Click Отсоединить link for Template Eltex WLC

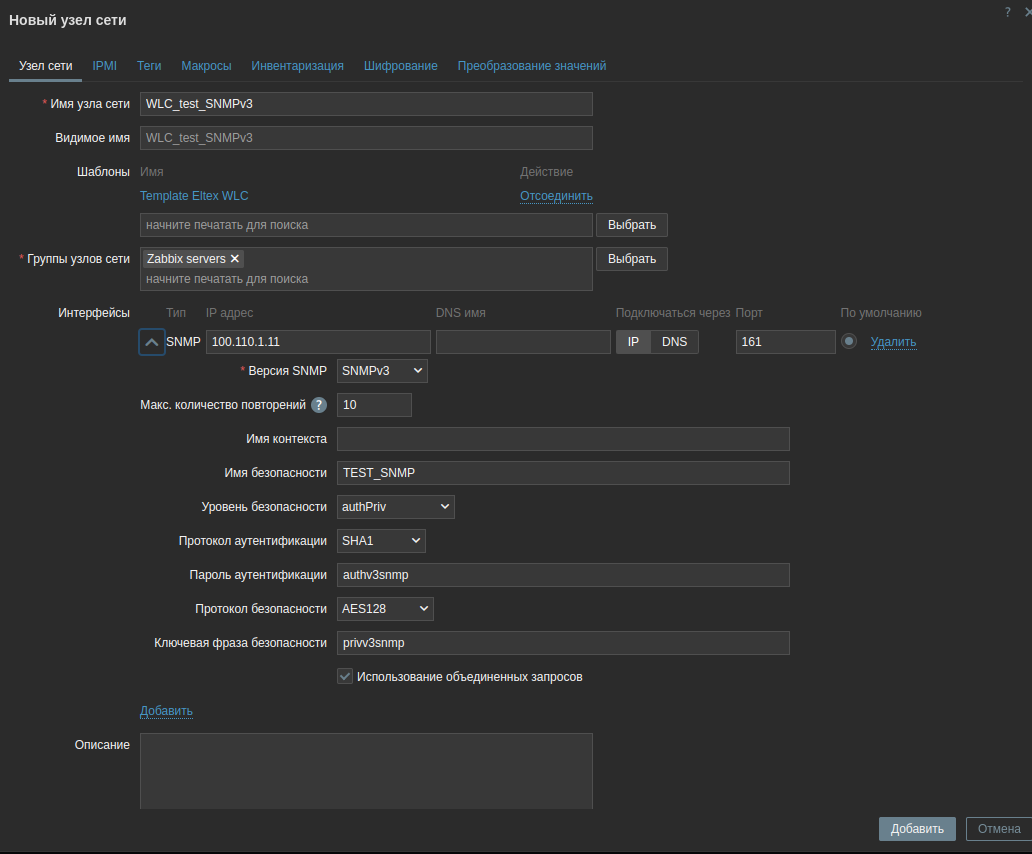pos(556,196)
